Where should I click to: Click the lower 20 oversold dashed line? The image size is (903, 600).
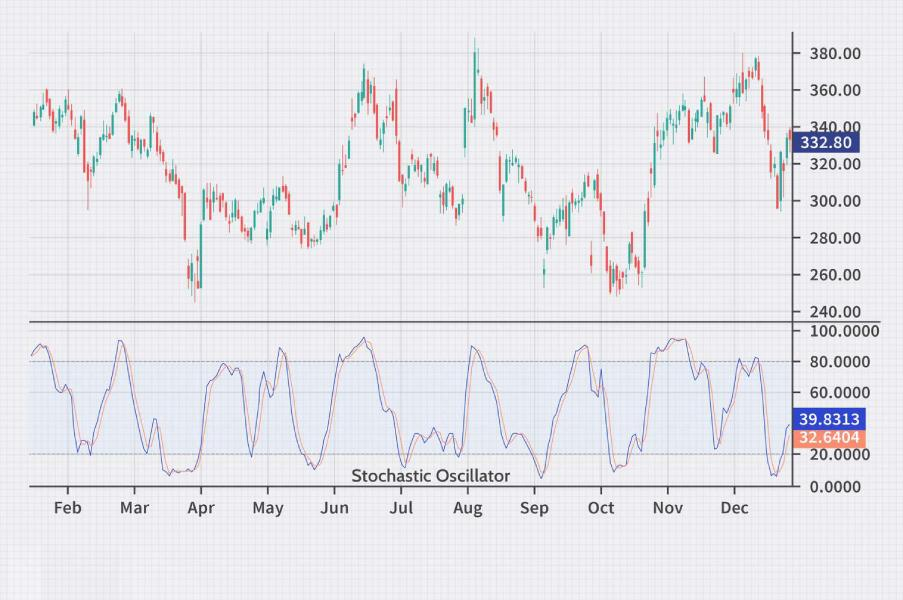point(400,453)
